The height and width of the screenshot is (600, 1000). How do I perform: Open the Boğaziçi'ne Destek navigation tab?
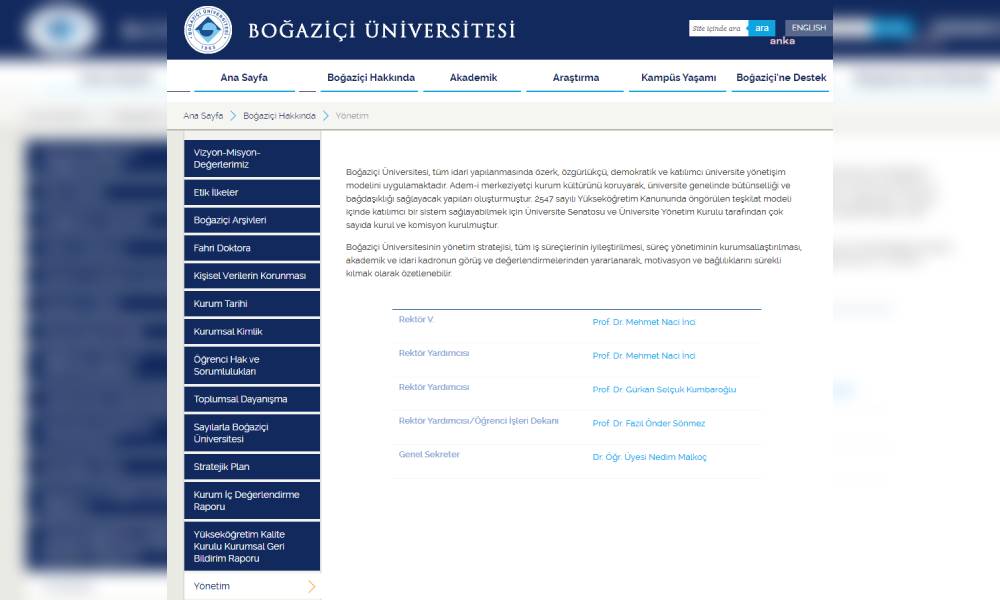(781, 78)
